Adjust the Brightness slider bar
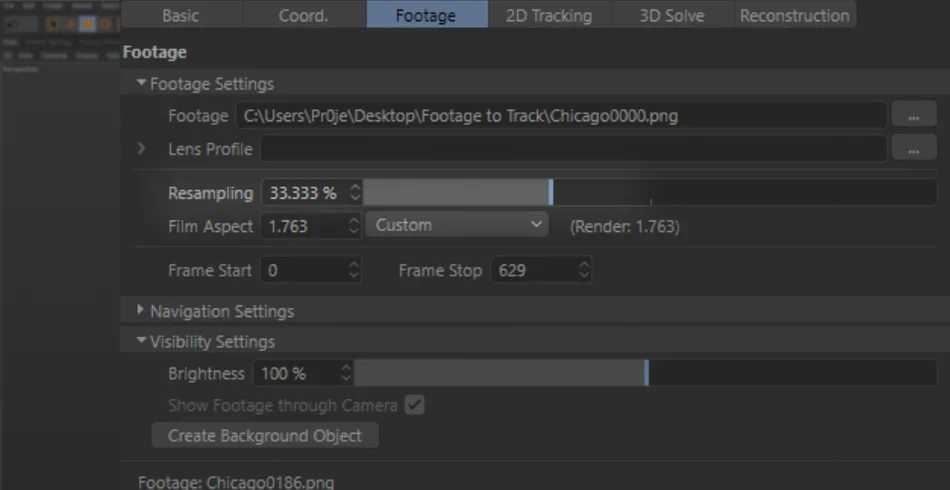Viewport: 950px width, 490px height. coord(646,372)
